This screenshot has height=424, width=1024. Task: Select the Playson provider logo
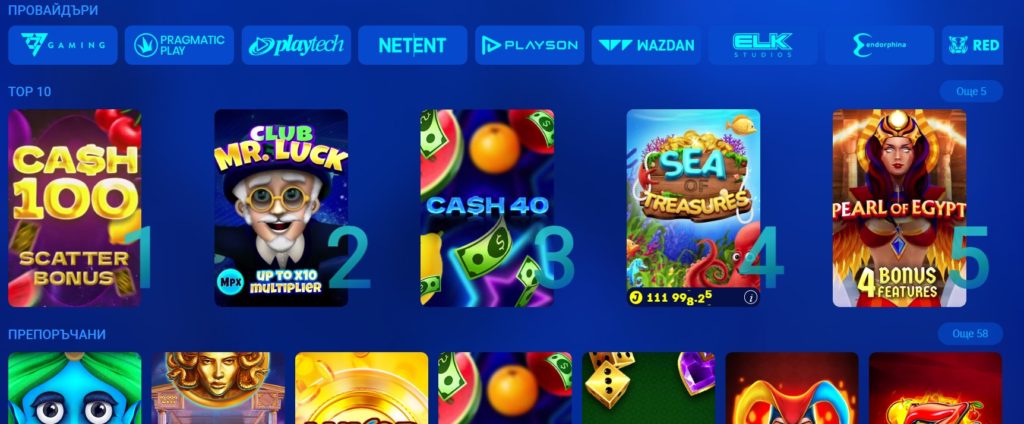click(530, 45)
